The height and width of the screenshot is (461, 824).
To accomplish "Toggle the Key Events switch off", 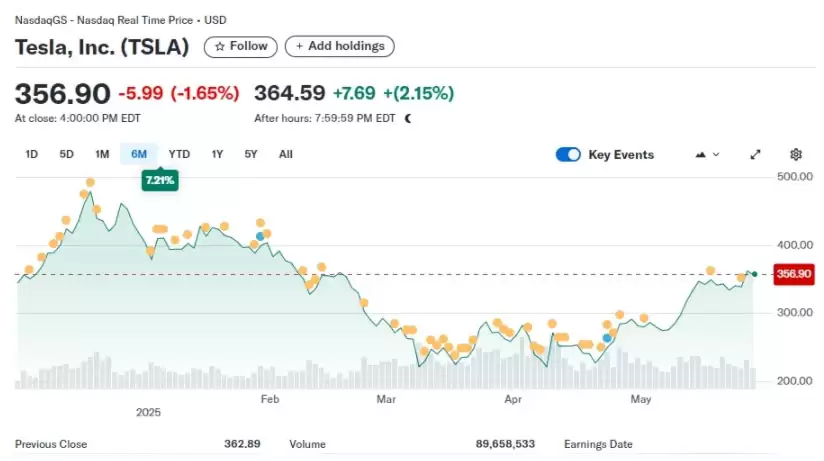I will click(568, 155).
